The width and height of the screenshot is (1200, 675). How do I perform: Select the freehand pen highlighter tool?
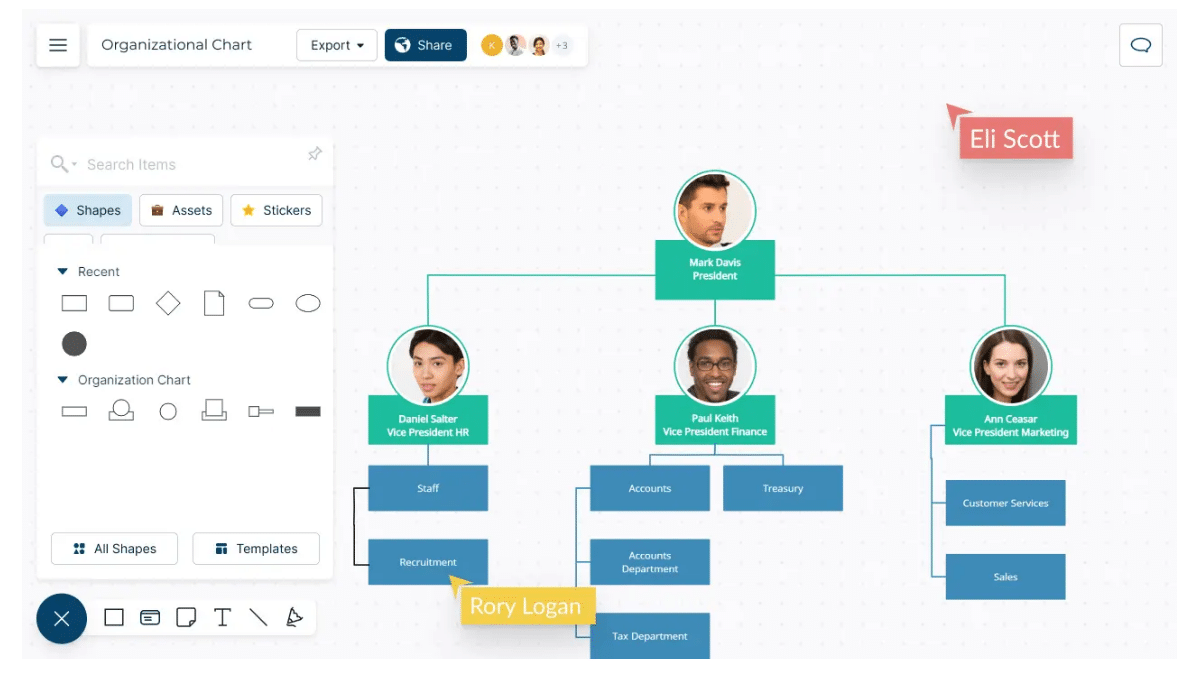294,618
